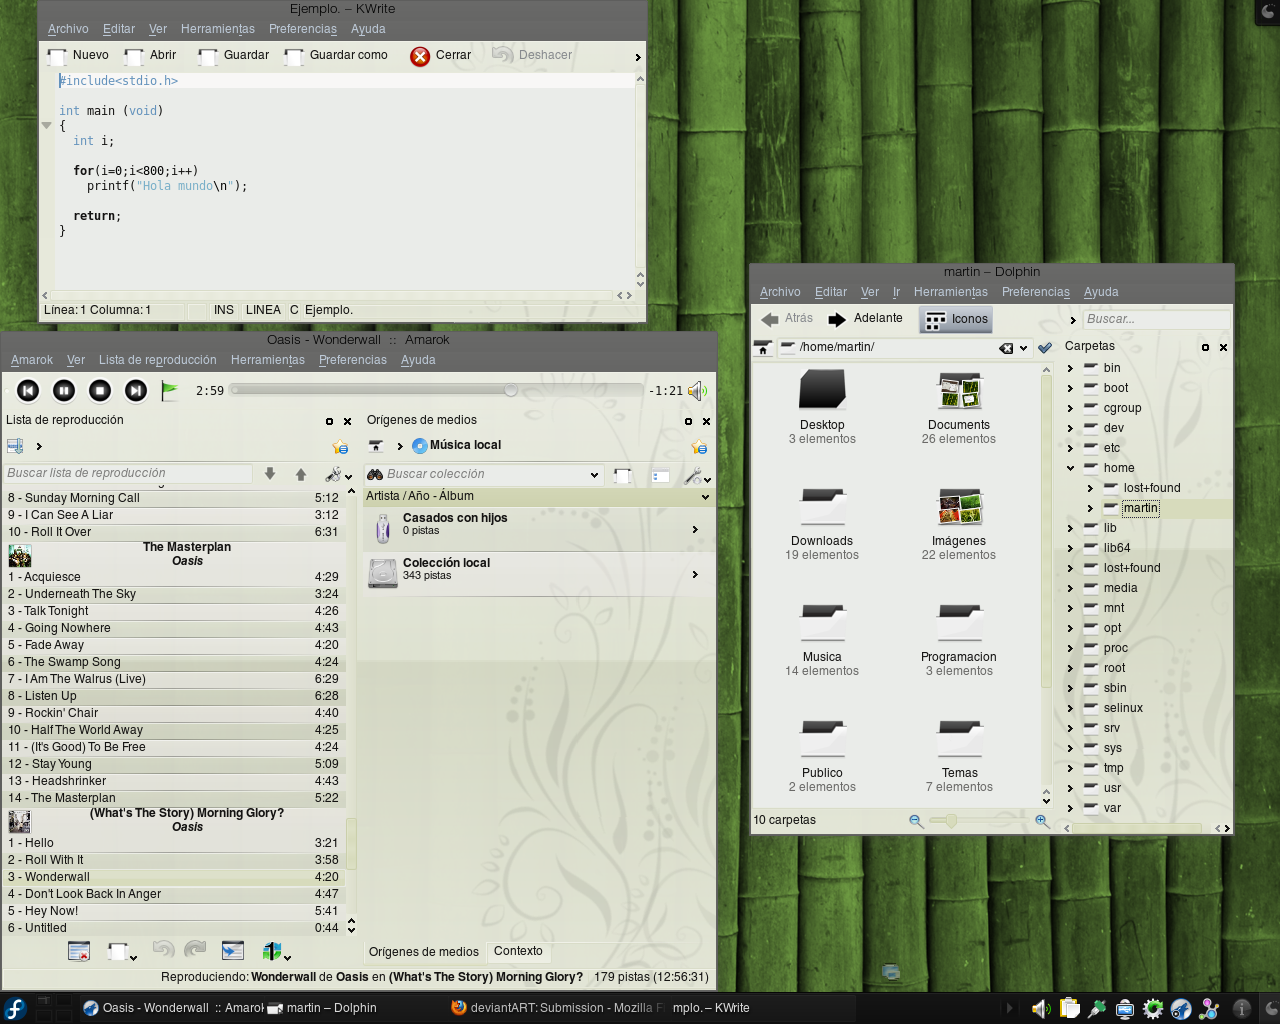
Task: Click the zoom in magnifier in Dolphin
Action: click(x=1041, y=821)
